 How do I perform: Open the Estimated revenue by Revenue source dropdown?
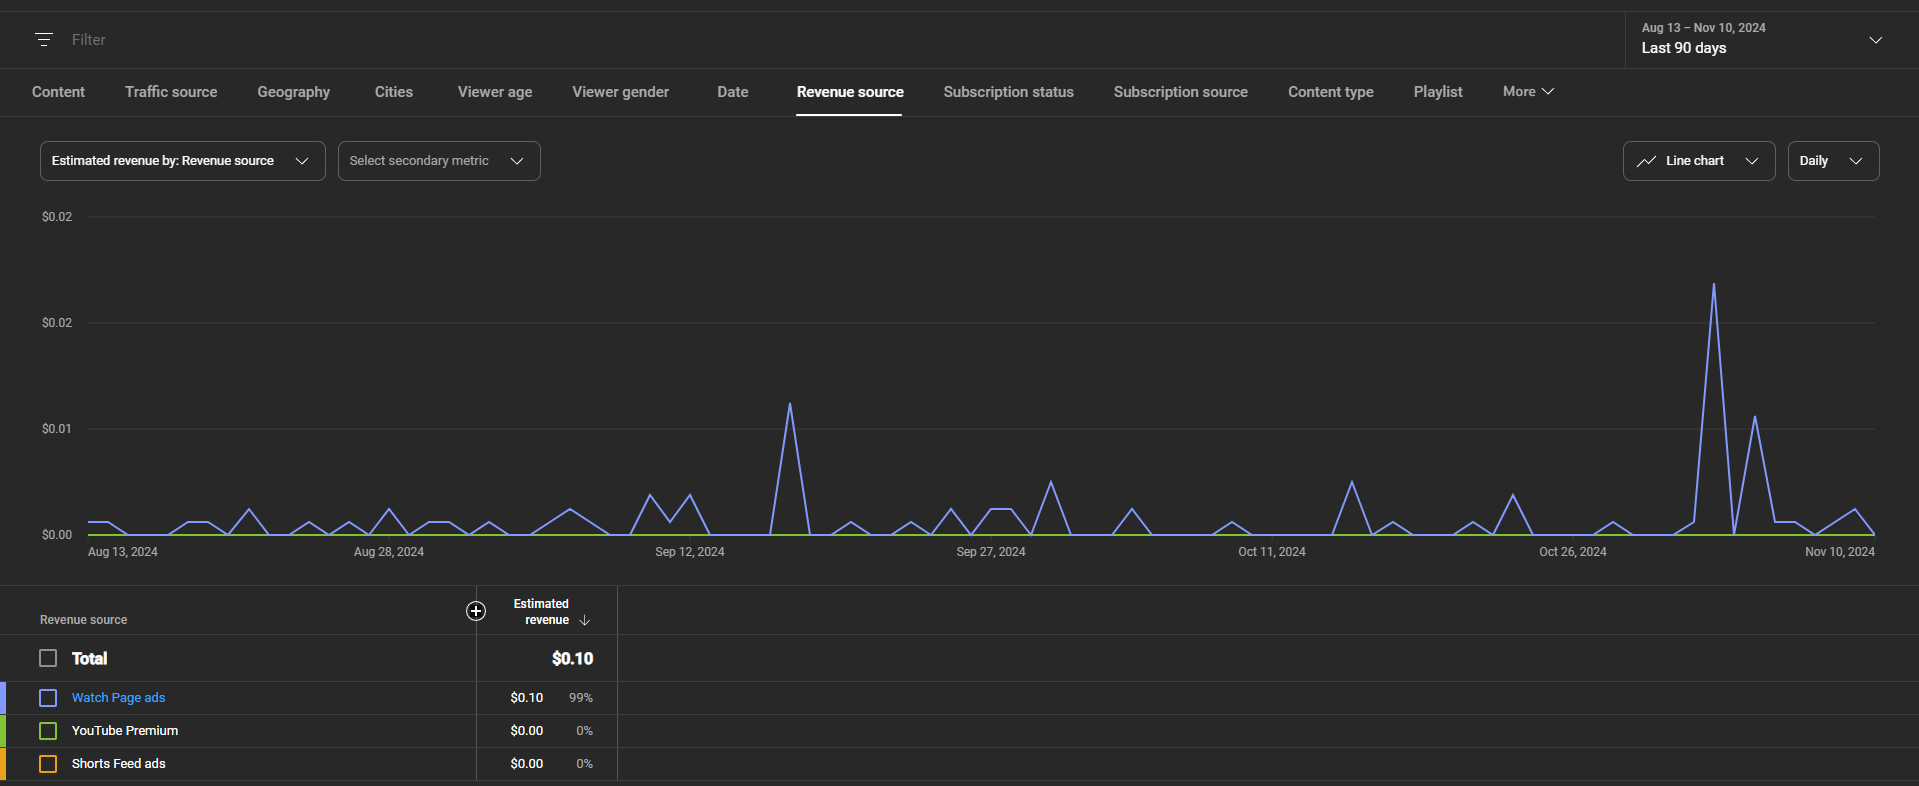(182, 161)
